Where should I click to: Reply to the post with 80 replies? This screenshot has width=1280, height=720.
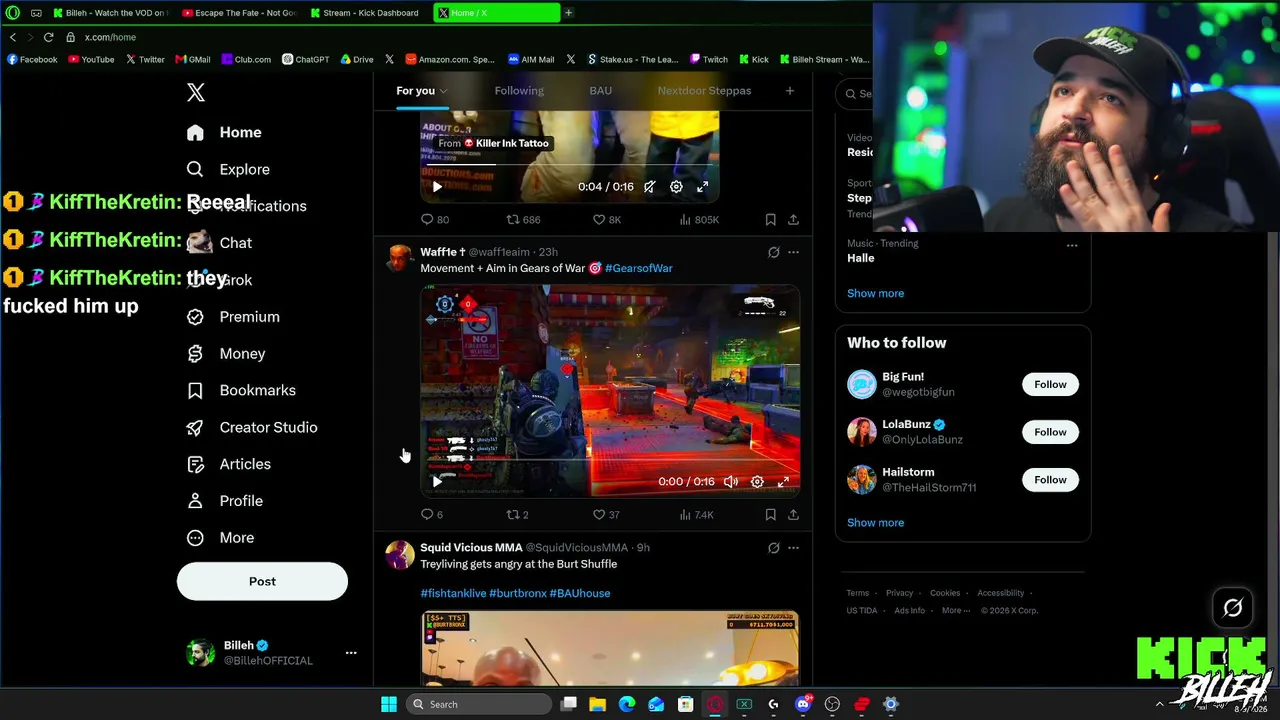tap(434, 219)
